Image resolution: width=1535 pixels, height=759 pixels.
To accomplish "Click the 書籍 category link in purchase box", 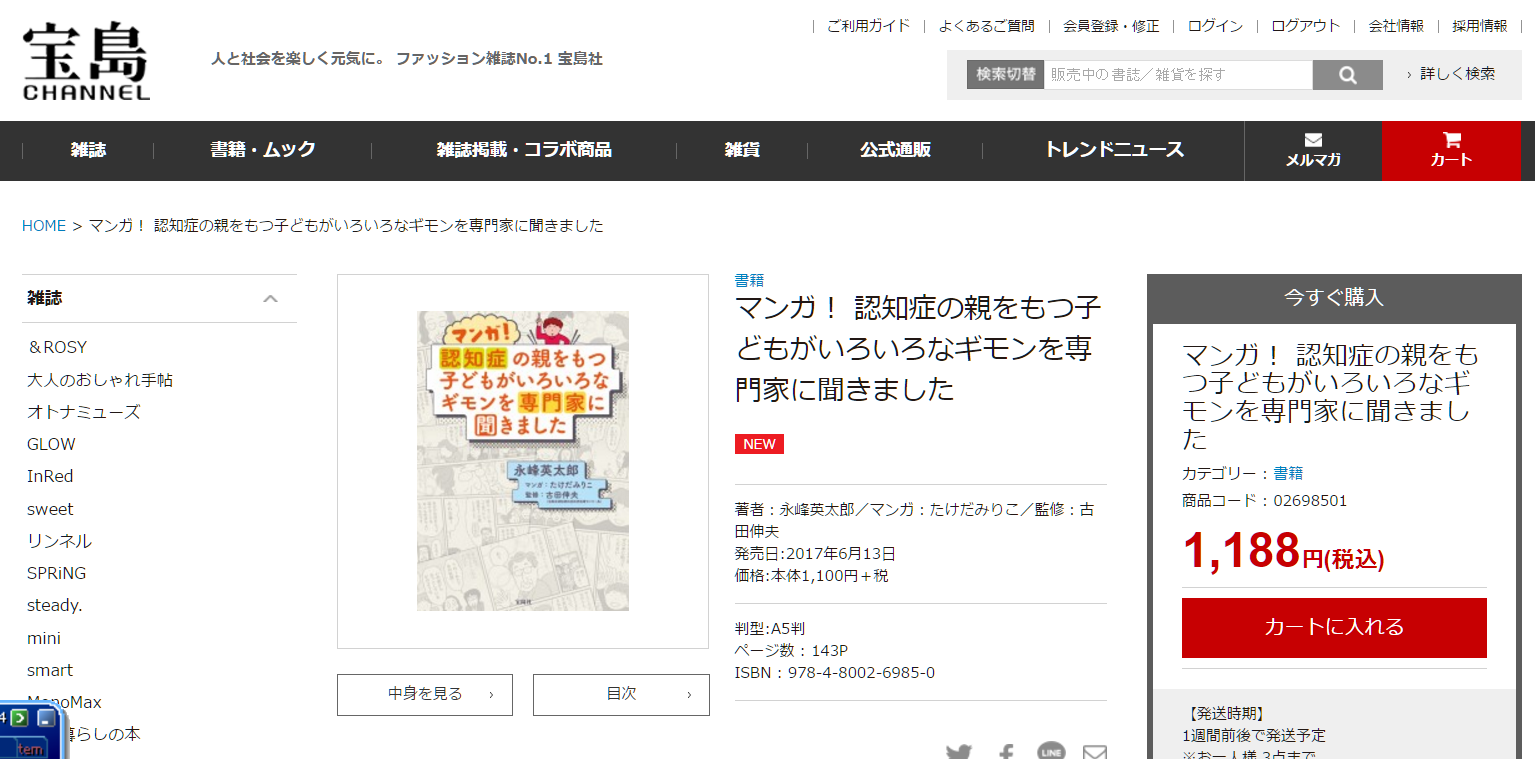I will click(1288, 473).
